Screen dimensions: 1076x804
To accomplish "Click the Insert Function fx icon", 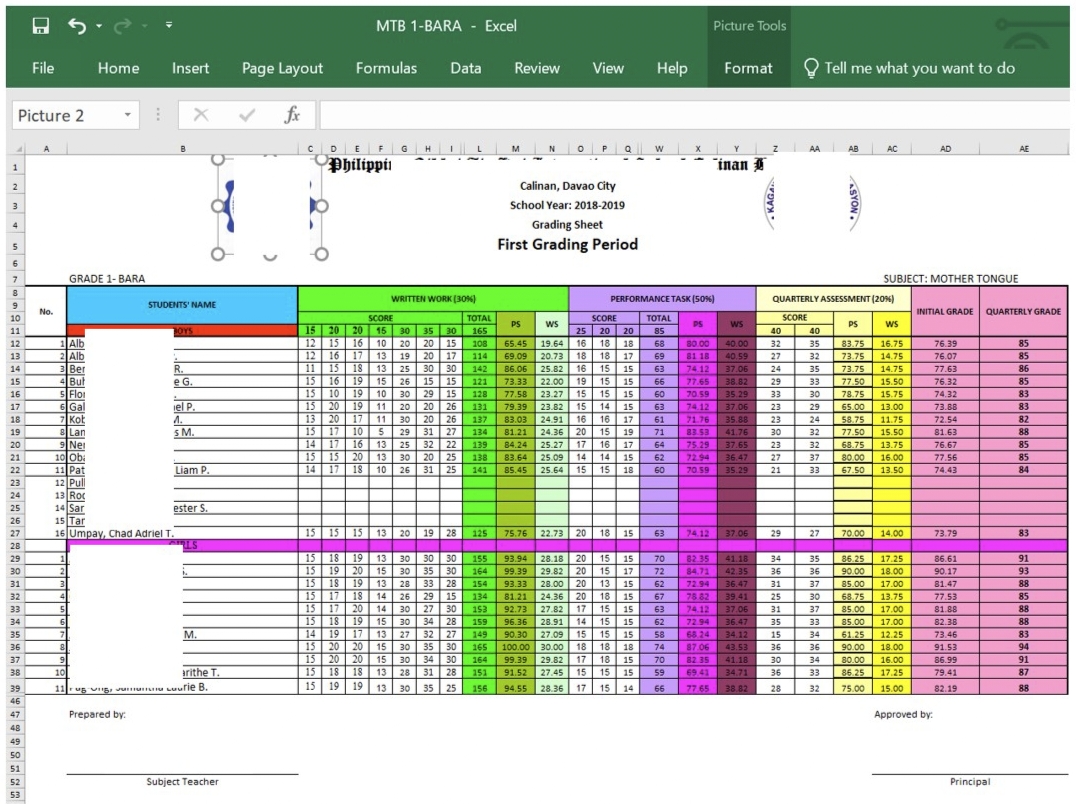I will (292, 115).
